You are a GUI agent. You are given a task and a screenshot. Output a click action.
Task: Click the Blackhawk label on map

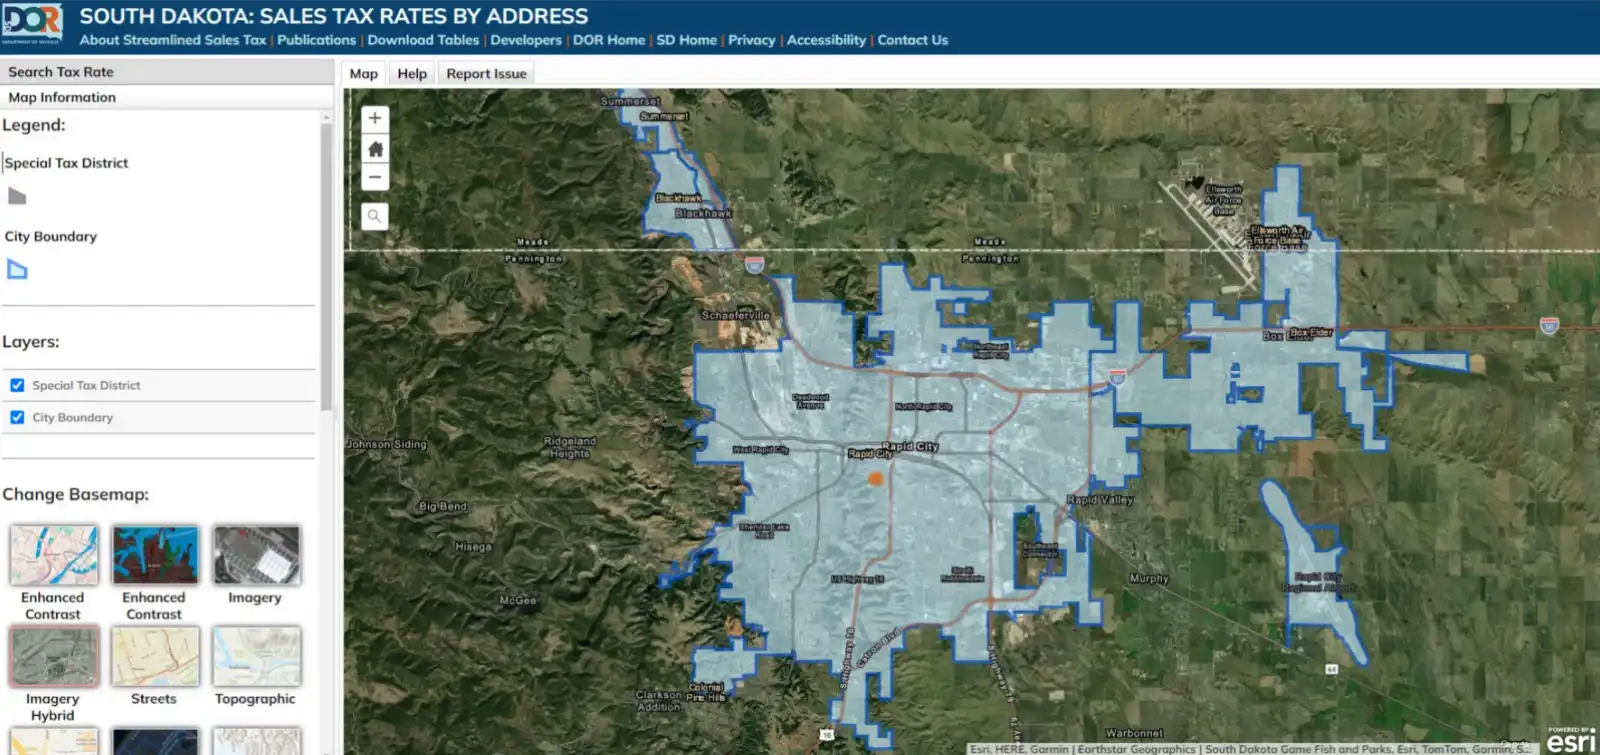tap(703, 213)
